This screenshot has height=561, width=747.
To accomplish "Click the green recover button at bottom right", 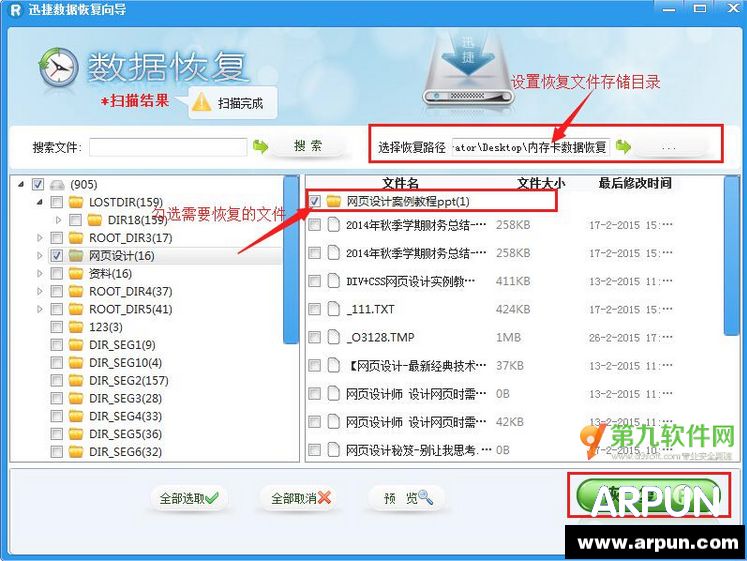I will [648, 495].
